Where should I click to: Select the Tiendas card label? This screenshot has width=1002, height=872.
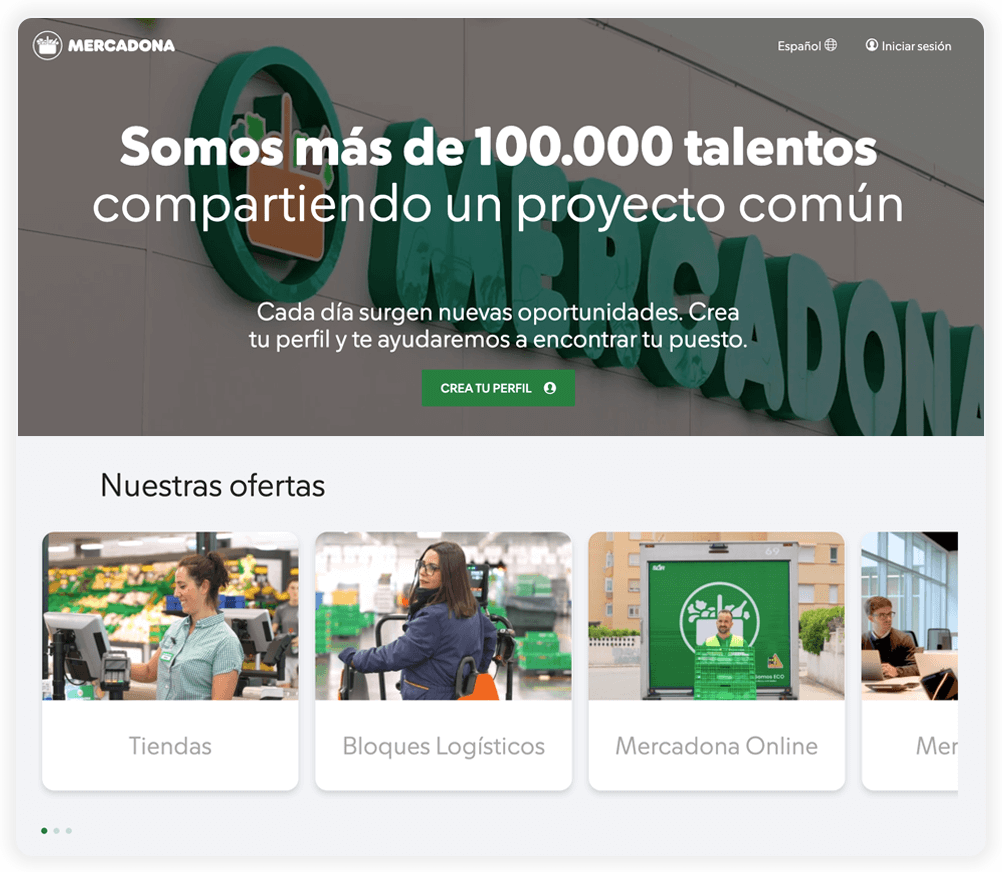[x=170, y=746]
